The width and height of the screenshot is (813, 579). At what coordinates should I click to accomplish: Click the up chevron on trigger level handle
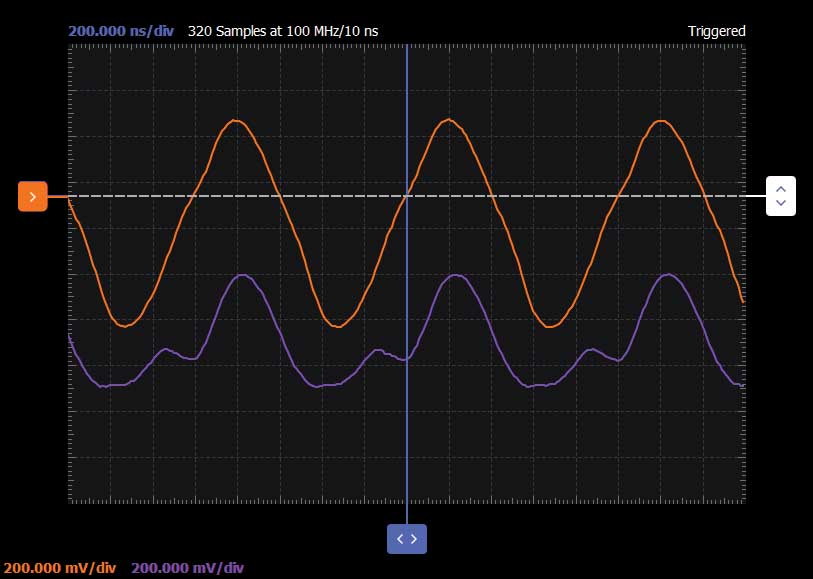pos(781,189)
